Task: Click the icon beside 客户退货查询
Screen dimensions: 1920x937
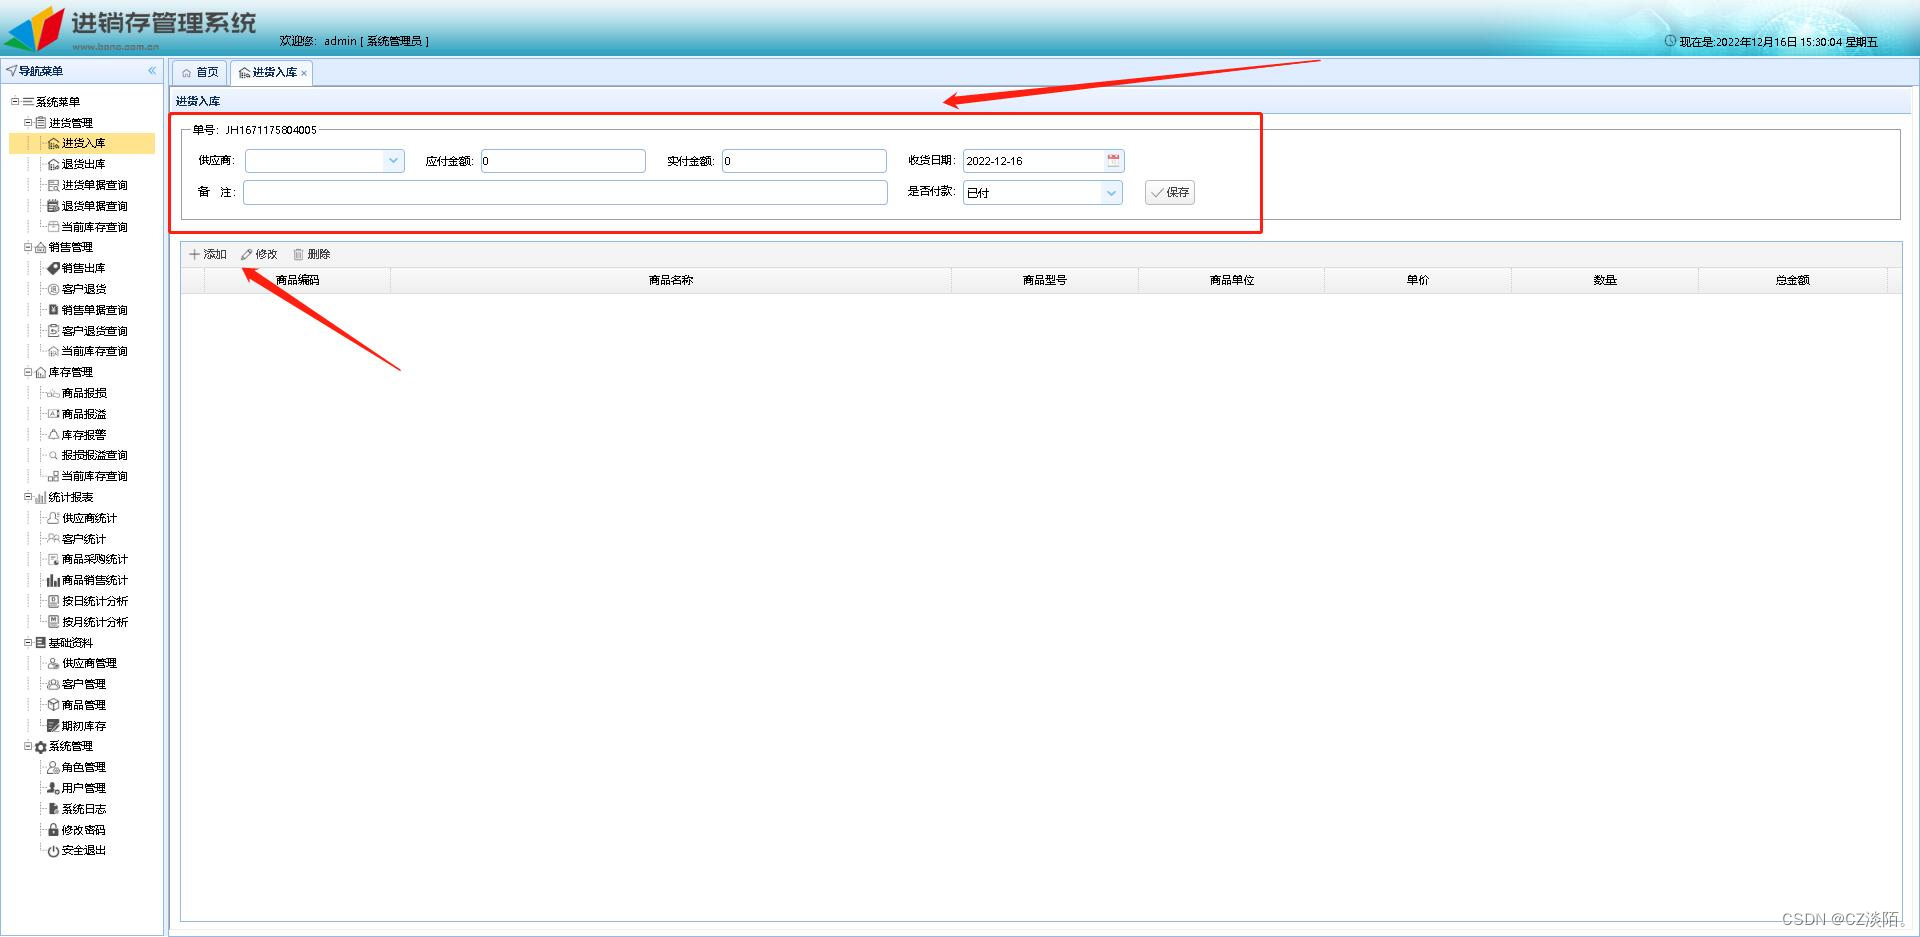Action: [x=54, y=331]
